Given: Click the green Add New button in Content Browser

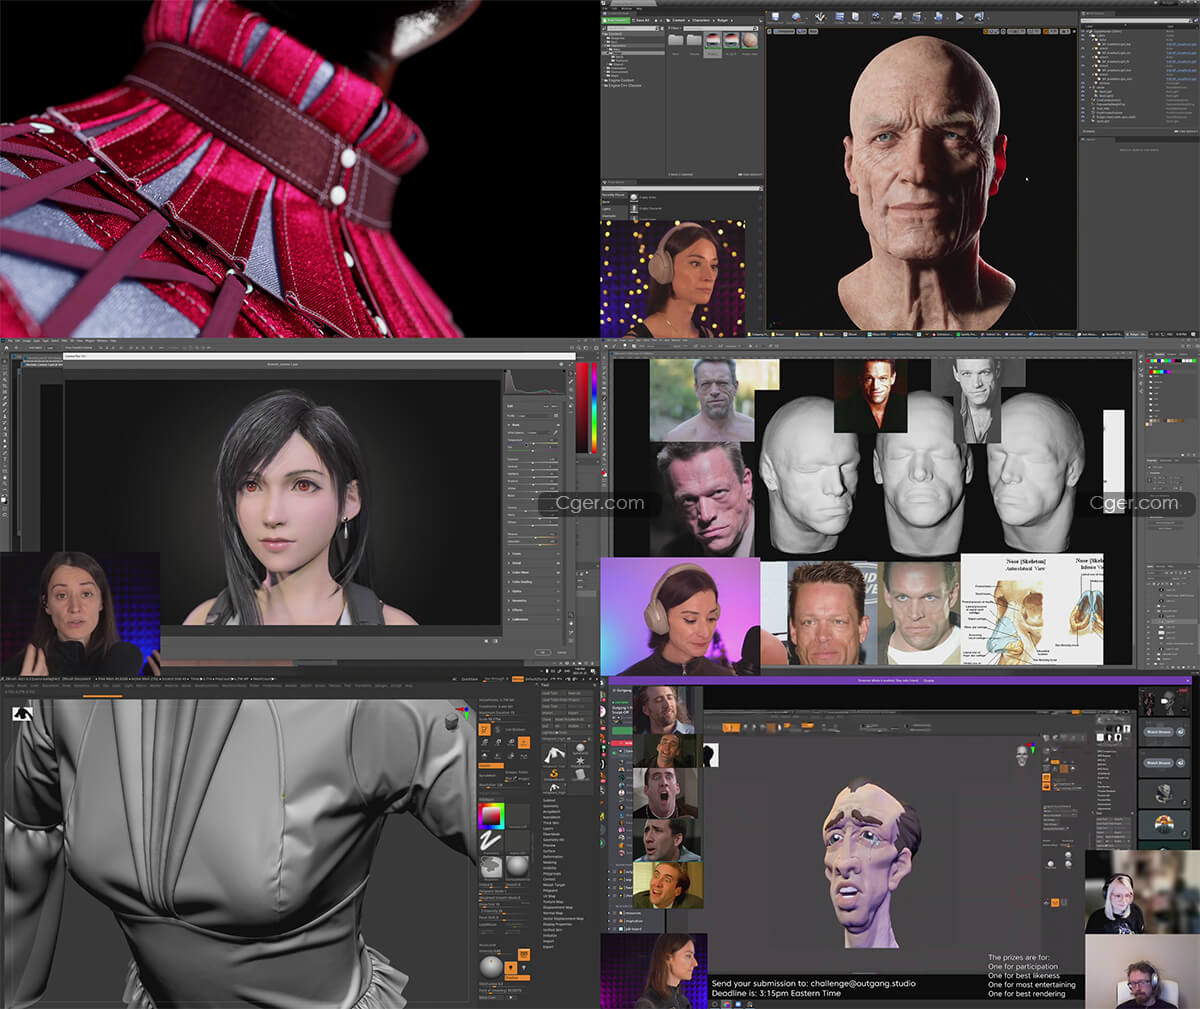Looking at the screenshot, I should [615, 19].
